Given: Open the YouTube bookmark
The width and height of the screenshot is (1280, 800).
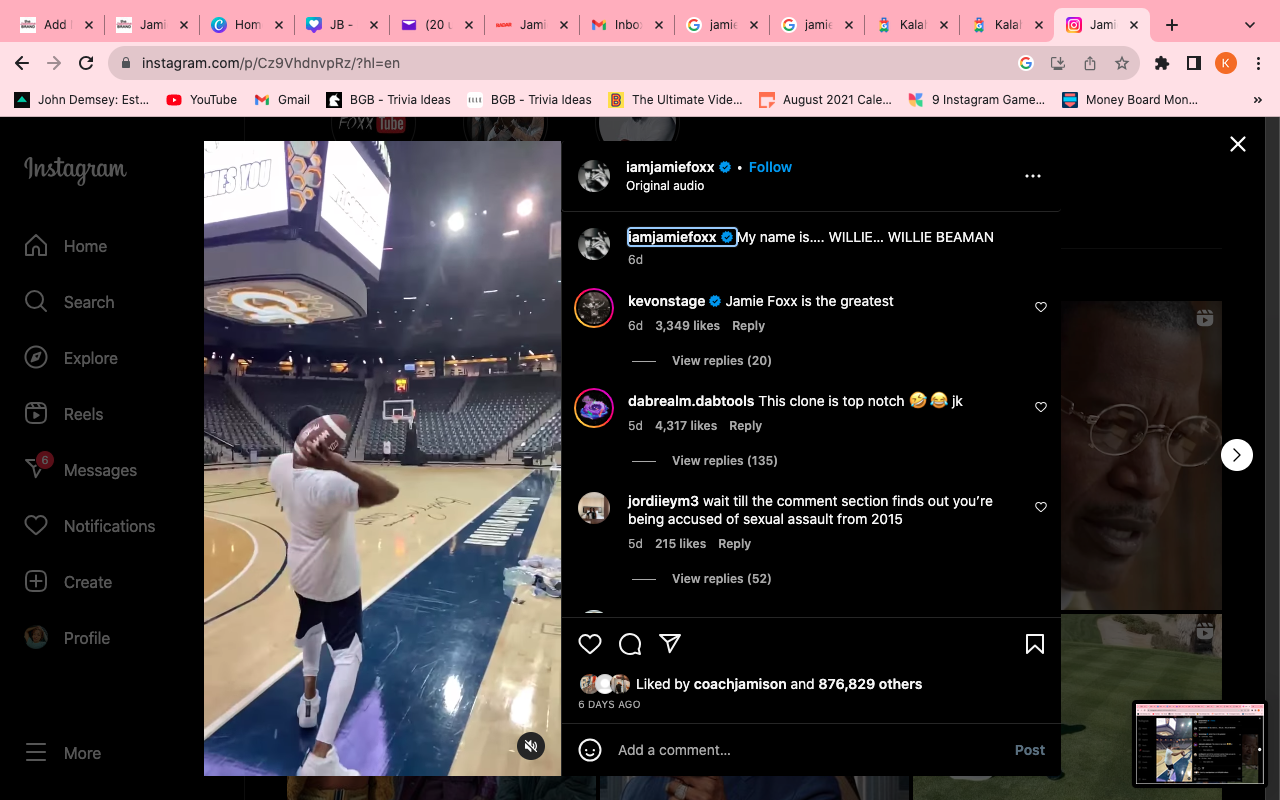Looking at the screenshot, I should point(202,100).
